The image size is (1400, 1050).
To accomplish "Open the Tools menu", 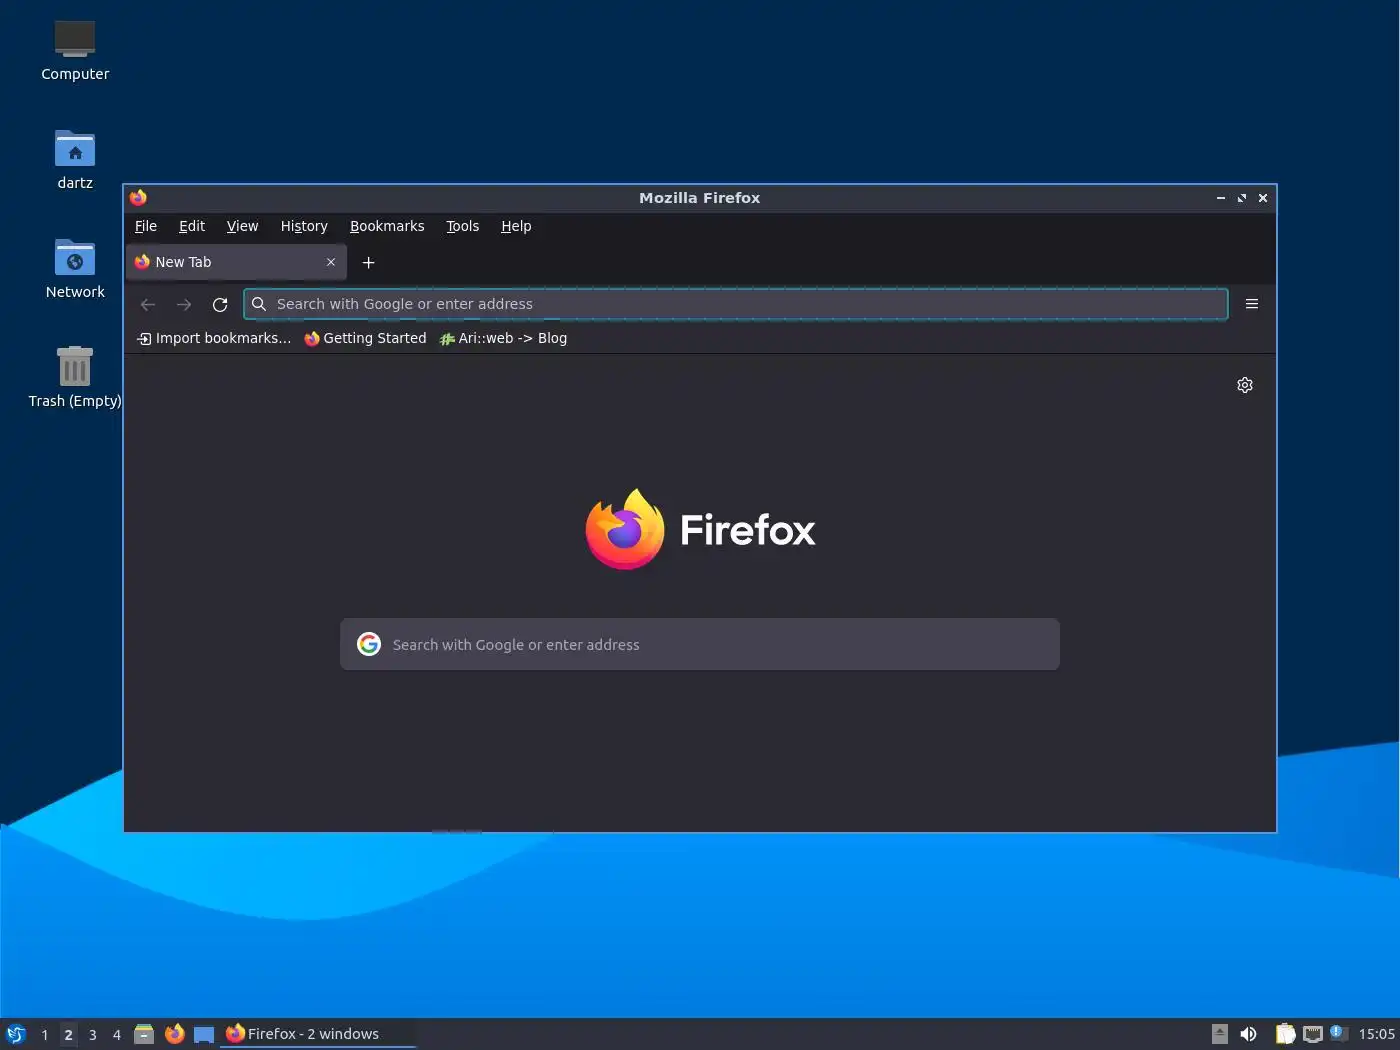I will 462,226.
